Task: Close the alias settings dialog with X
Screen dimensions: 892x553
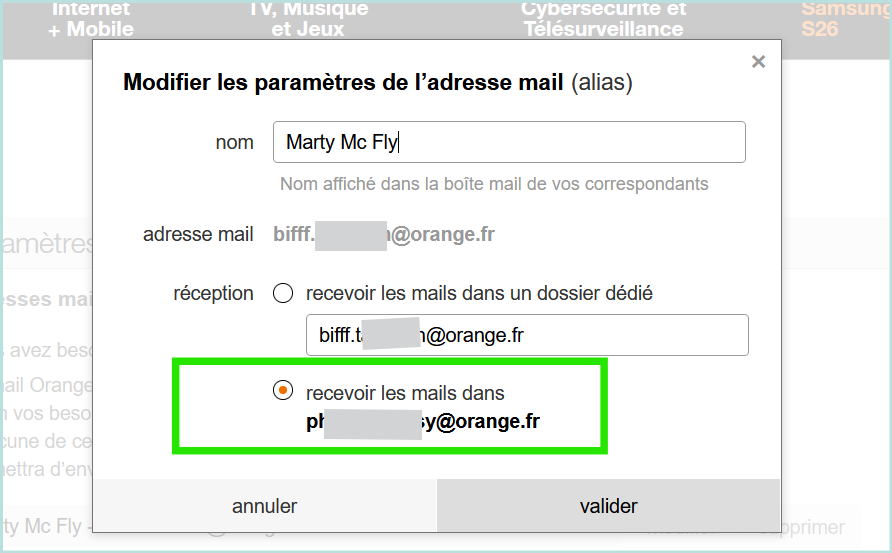Action: point(758,62)
